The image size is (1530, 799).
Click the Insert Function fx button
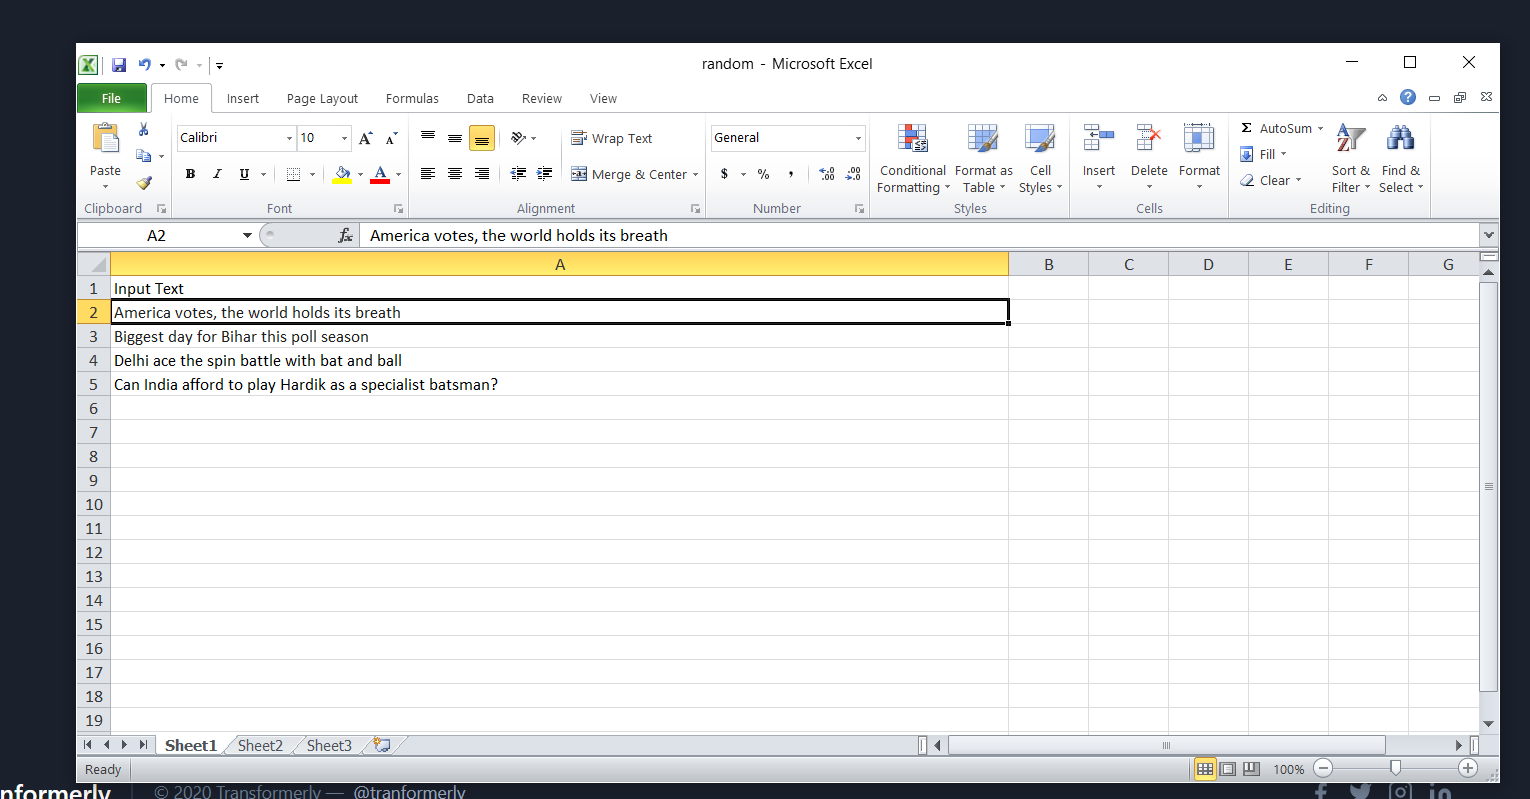click(346, 235)
